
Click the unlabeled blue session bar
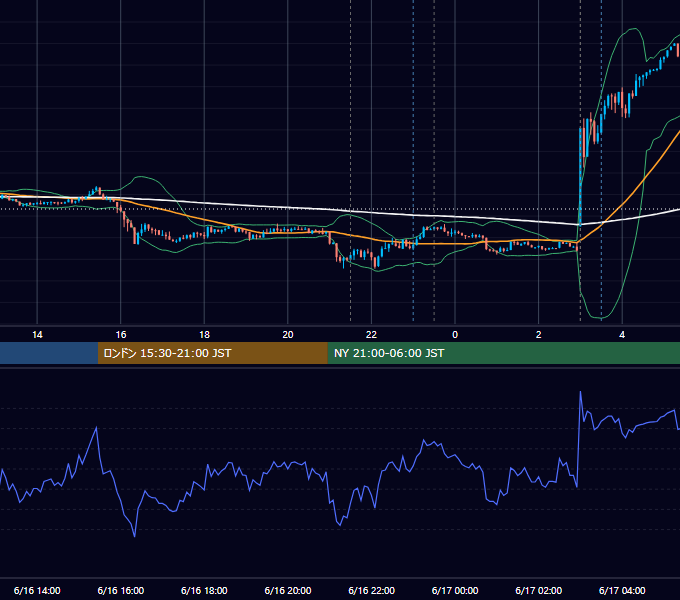[x=49, y=353]
